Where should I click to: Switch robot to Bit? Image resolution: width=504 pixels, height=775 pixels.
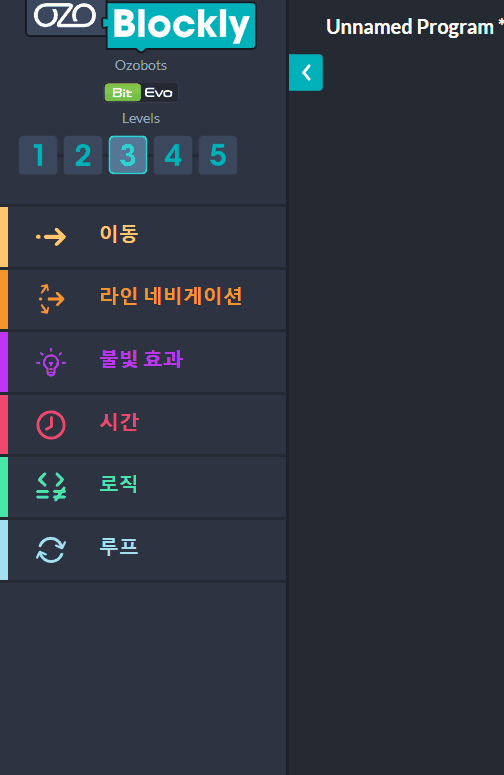pyautogui.click(x=123, y=92)
